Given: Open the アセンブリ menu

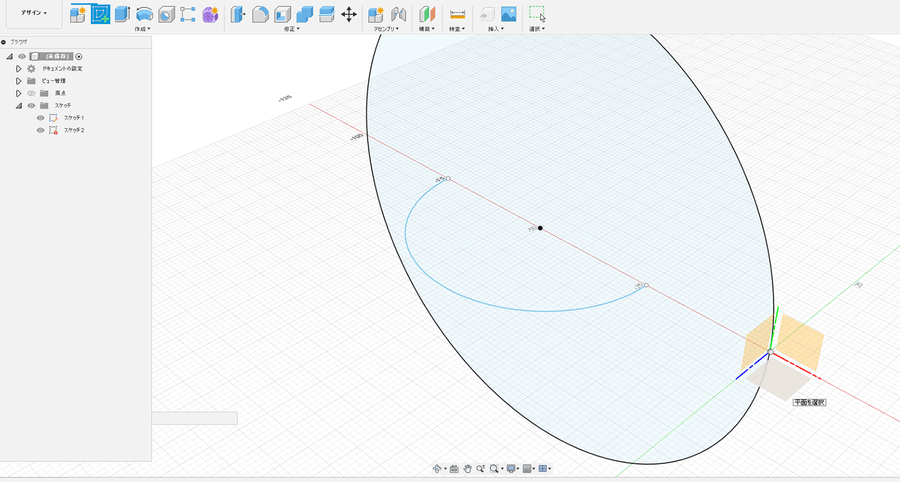Looking at the screenshot, I should point(386,29).
